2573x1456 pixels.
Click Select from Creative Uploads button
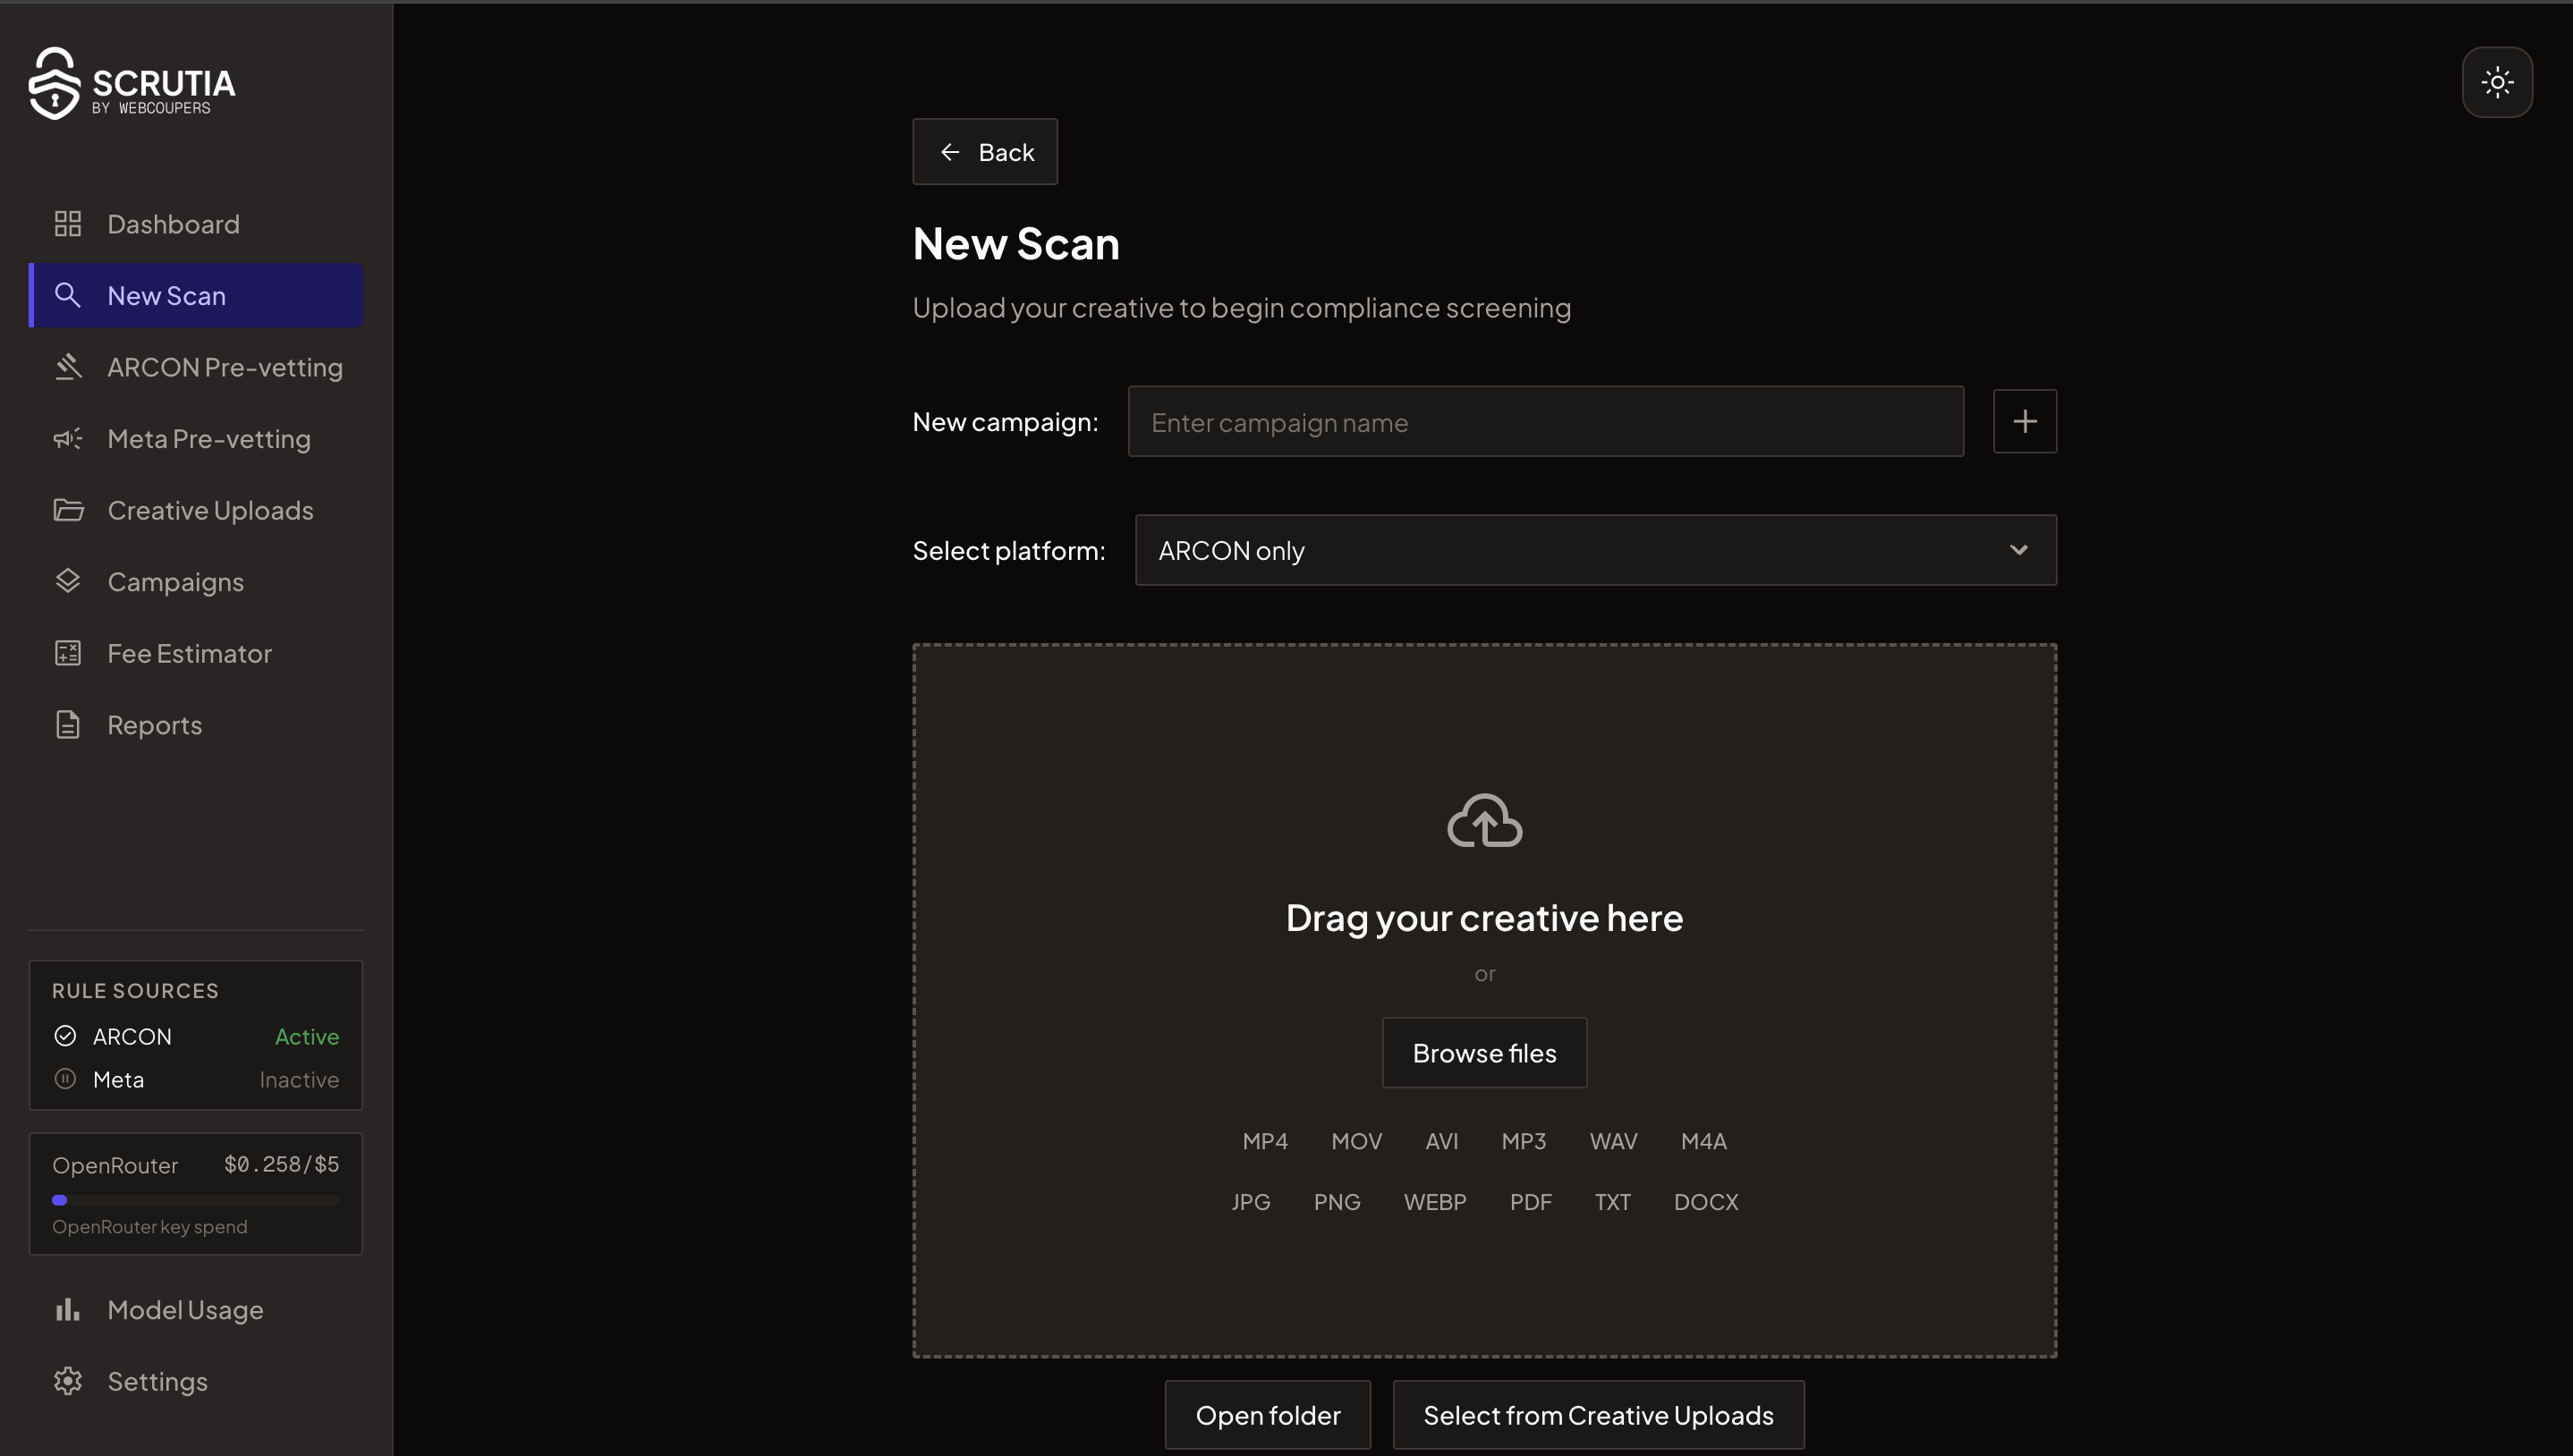(x=1598, y=1415)
